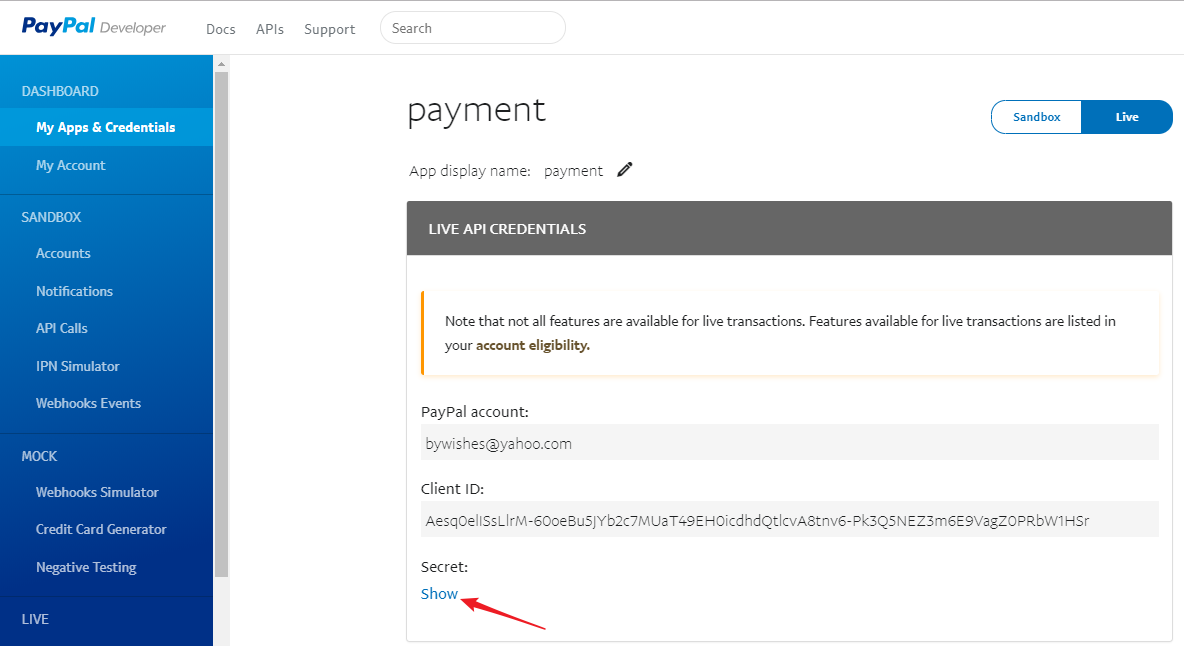Click the PayPal Developer logo

[x=94, y=27]
